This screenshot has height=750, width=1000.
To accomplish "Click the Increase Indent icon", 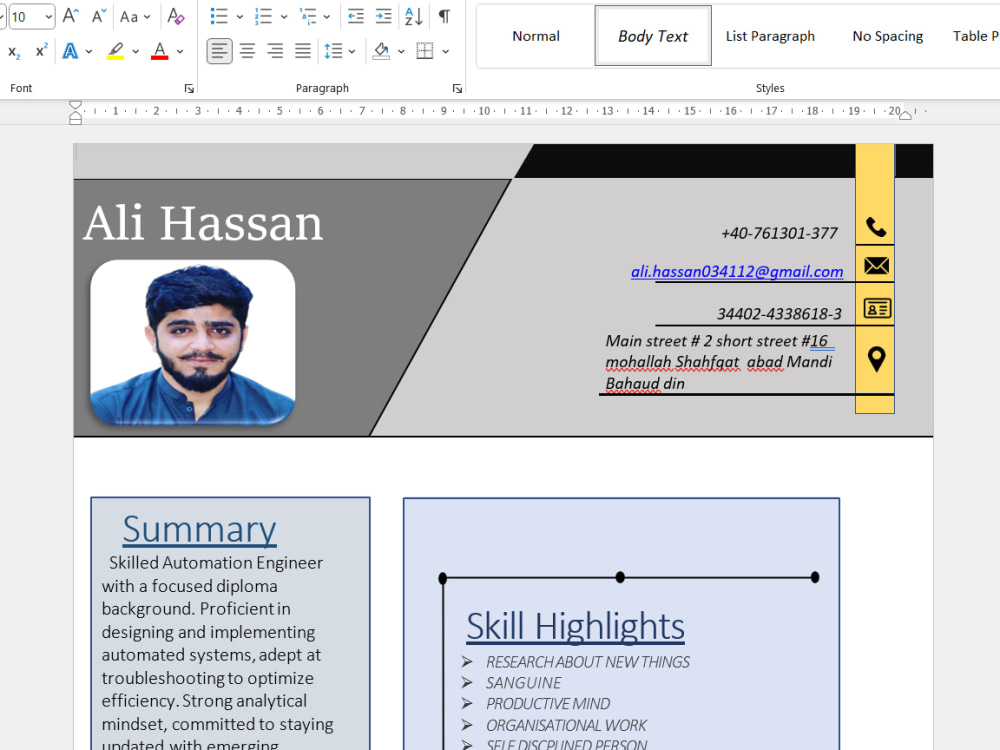I will point(383,16).
